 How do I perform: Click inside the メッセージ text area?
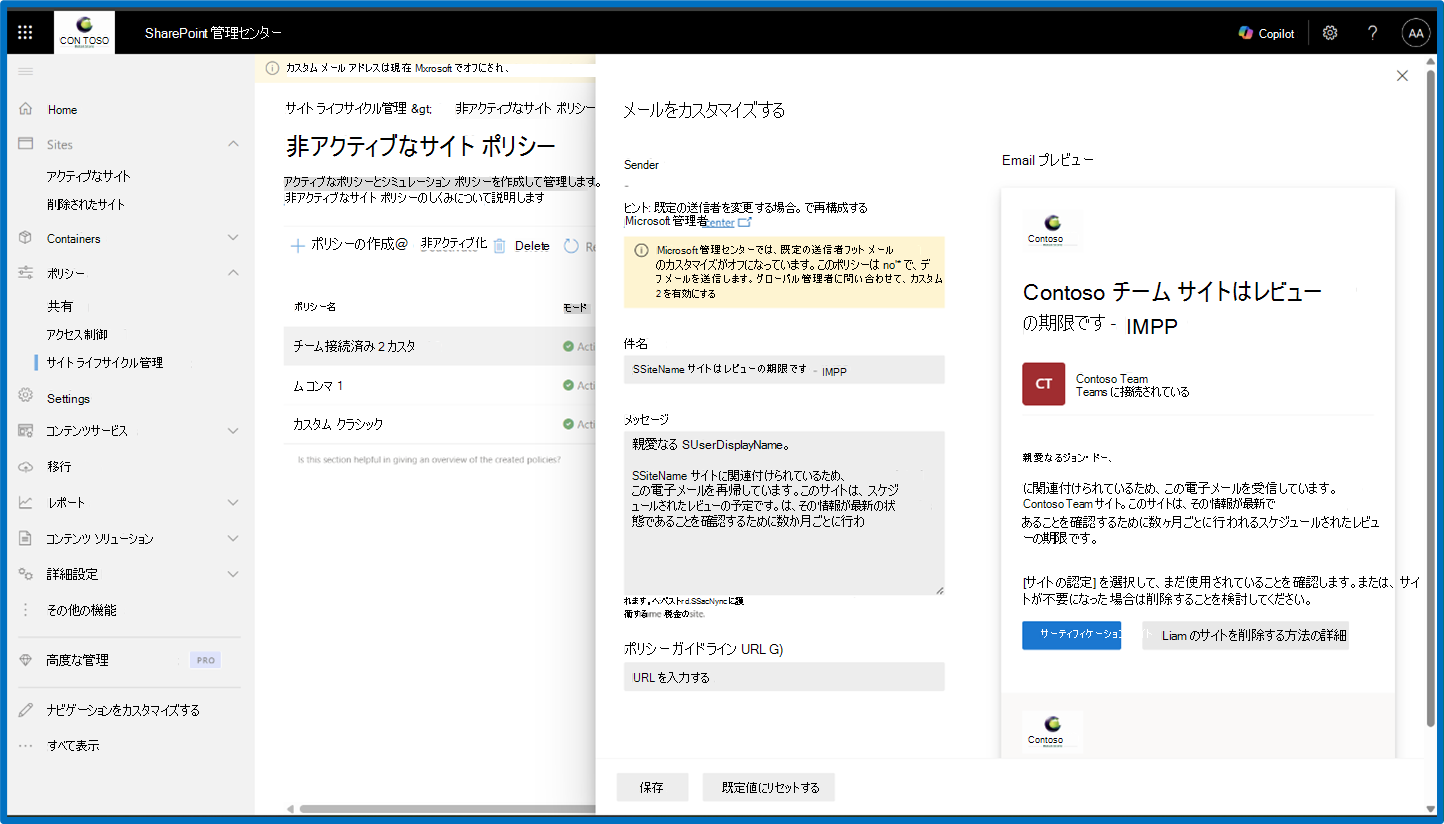click(x=784, y=513)
